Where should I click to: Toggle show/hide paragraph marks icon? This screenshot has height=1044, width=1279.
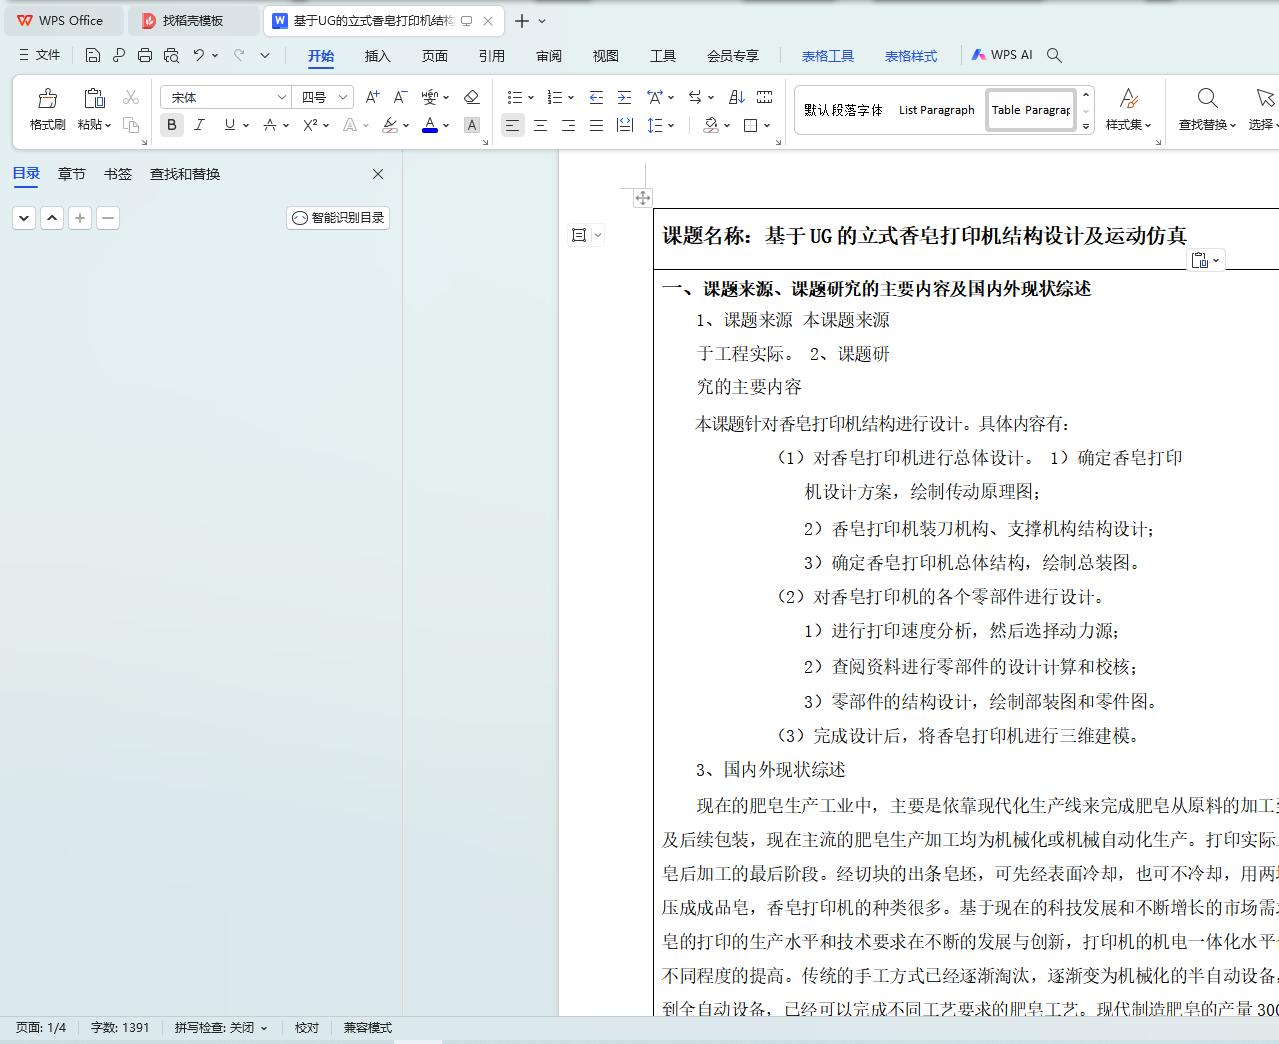pyautogui.click(x=695, y=97)
